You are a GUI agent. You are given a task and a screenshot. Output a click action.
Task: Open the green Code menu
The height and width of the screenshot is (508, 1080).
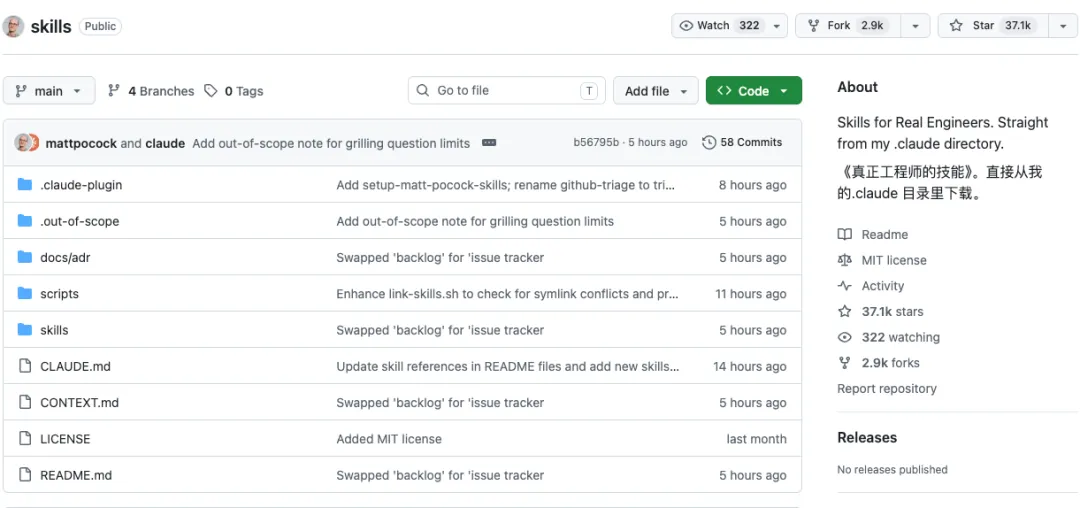click(x=753, y=91)
